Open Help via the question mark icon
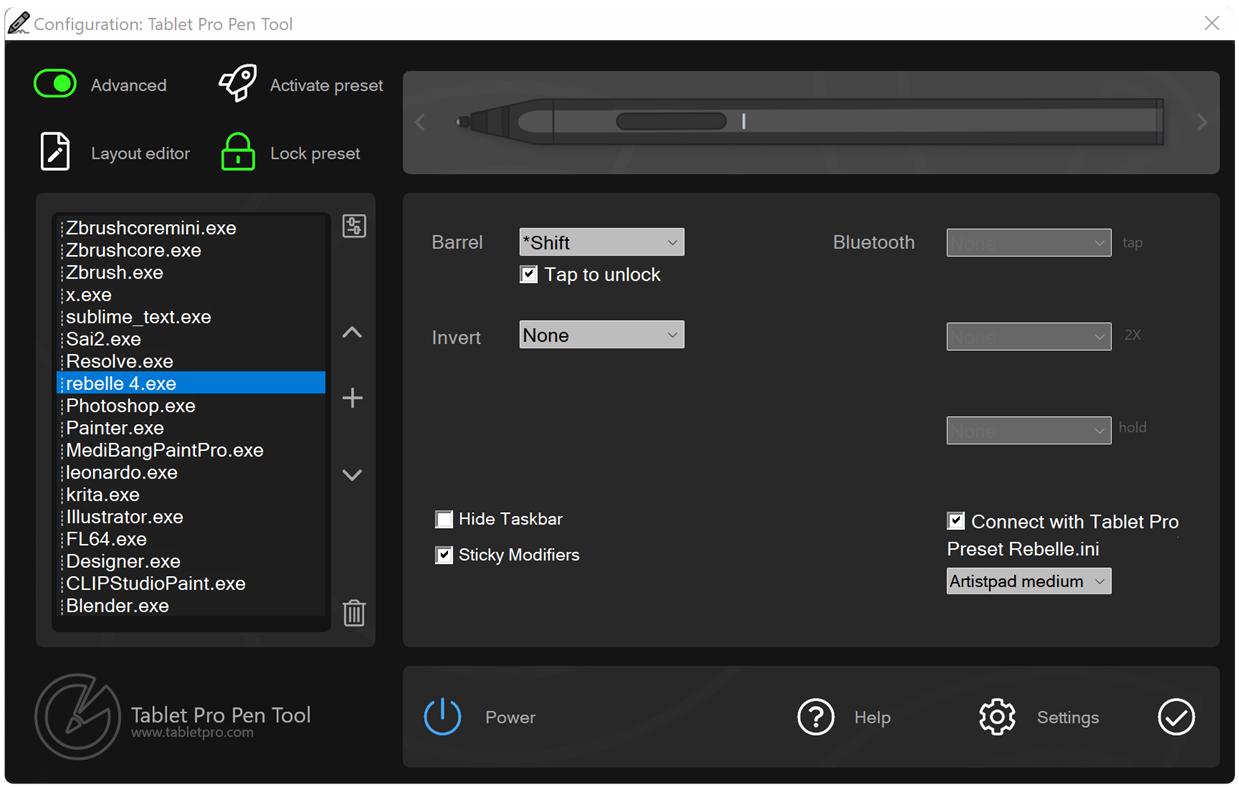 point(815,717)
